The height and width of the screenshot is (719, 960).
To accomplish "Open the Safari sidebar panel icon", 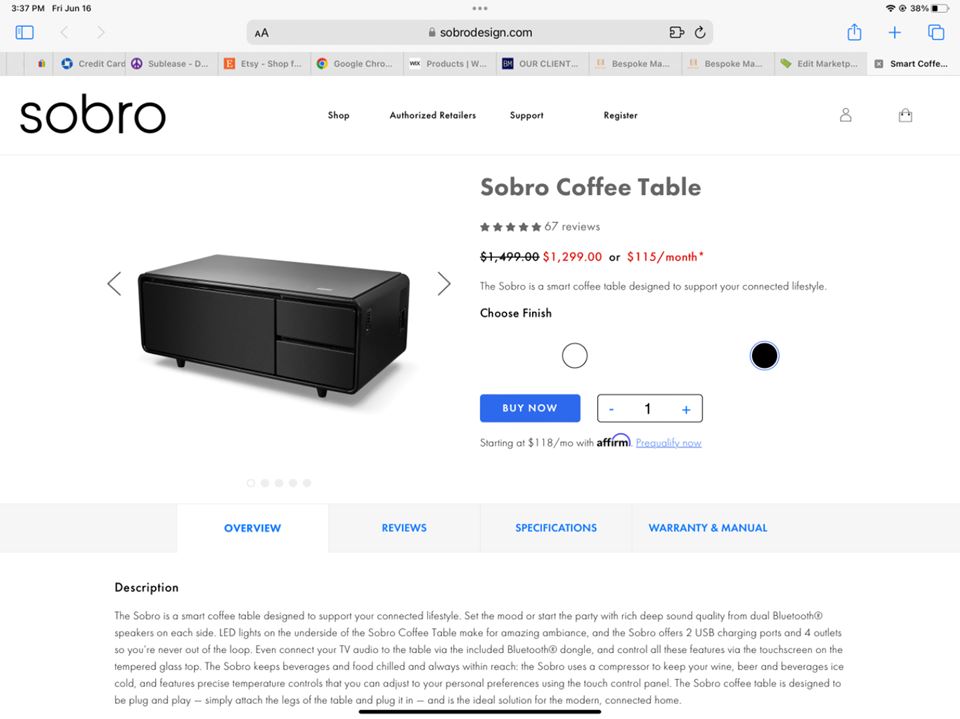I will click(24, 32).
